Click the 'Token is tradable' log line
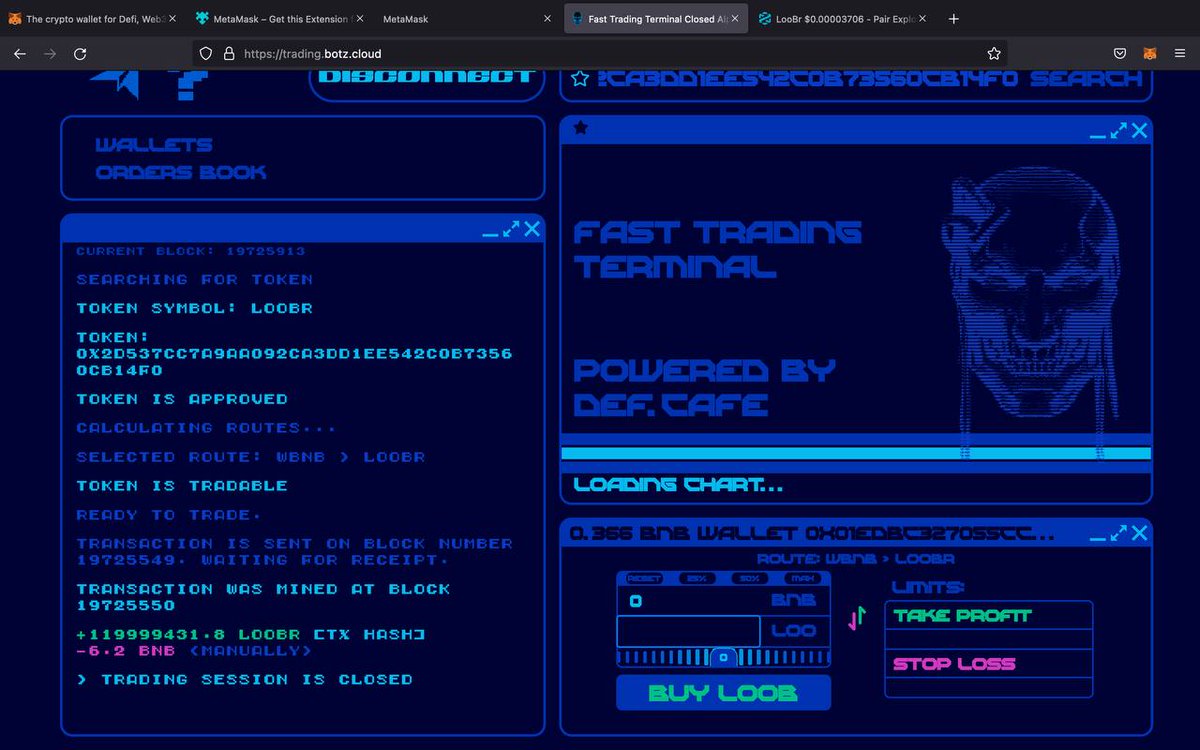The image size is (1200, 750). coord(182,485)
